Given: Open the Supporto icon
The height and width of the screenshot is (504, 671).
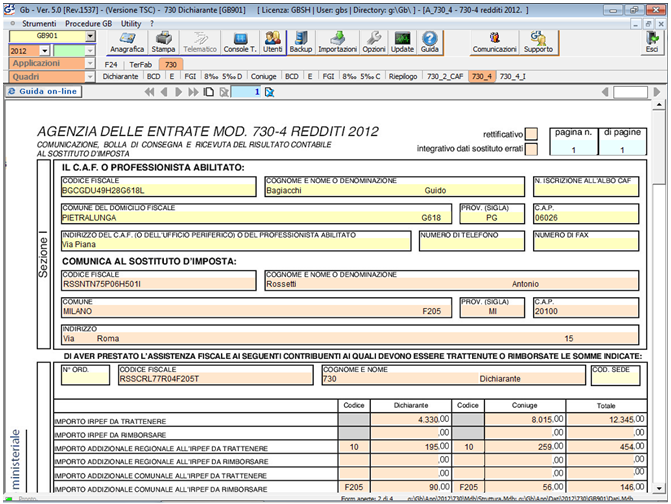Looking at the screenshot, I should (538, 42).
